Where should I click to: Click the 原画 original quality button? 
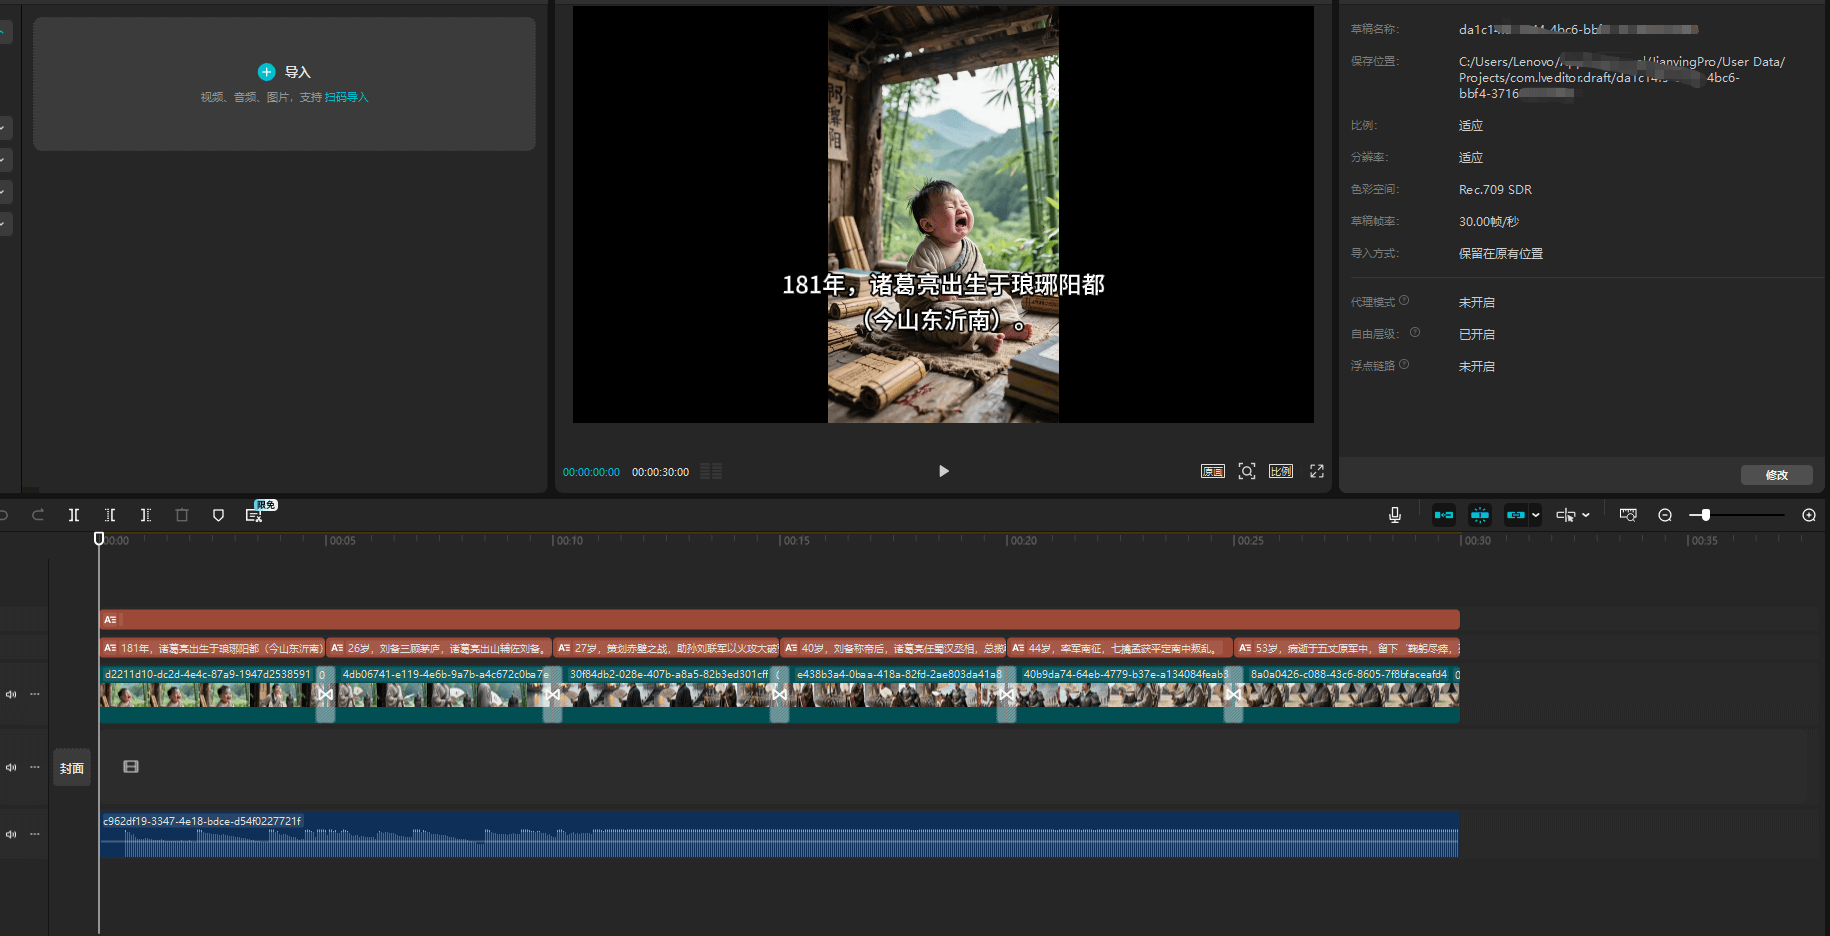click(1213, 471)
